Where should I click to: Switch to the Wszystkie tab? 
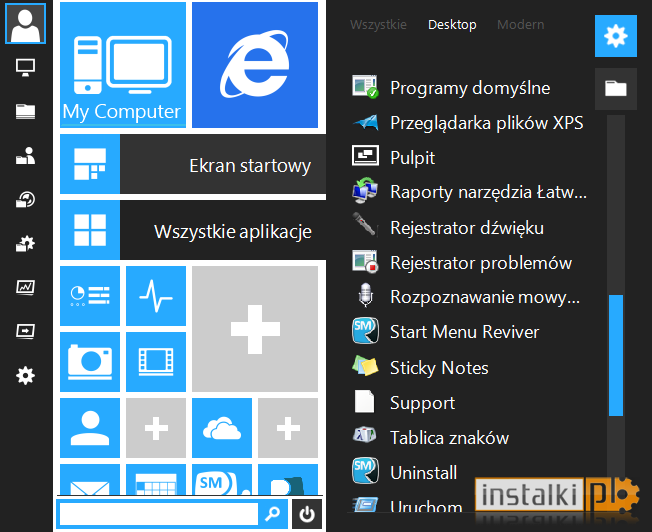(x=378, y=25)
